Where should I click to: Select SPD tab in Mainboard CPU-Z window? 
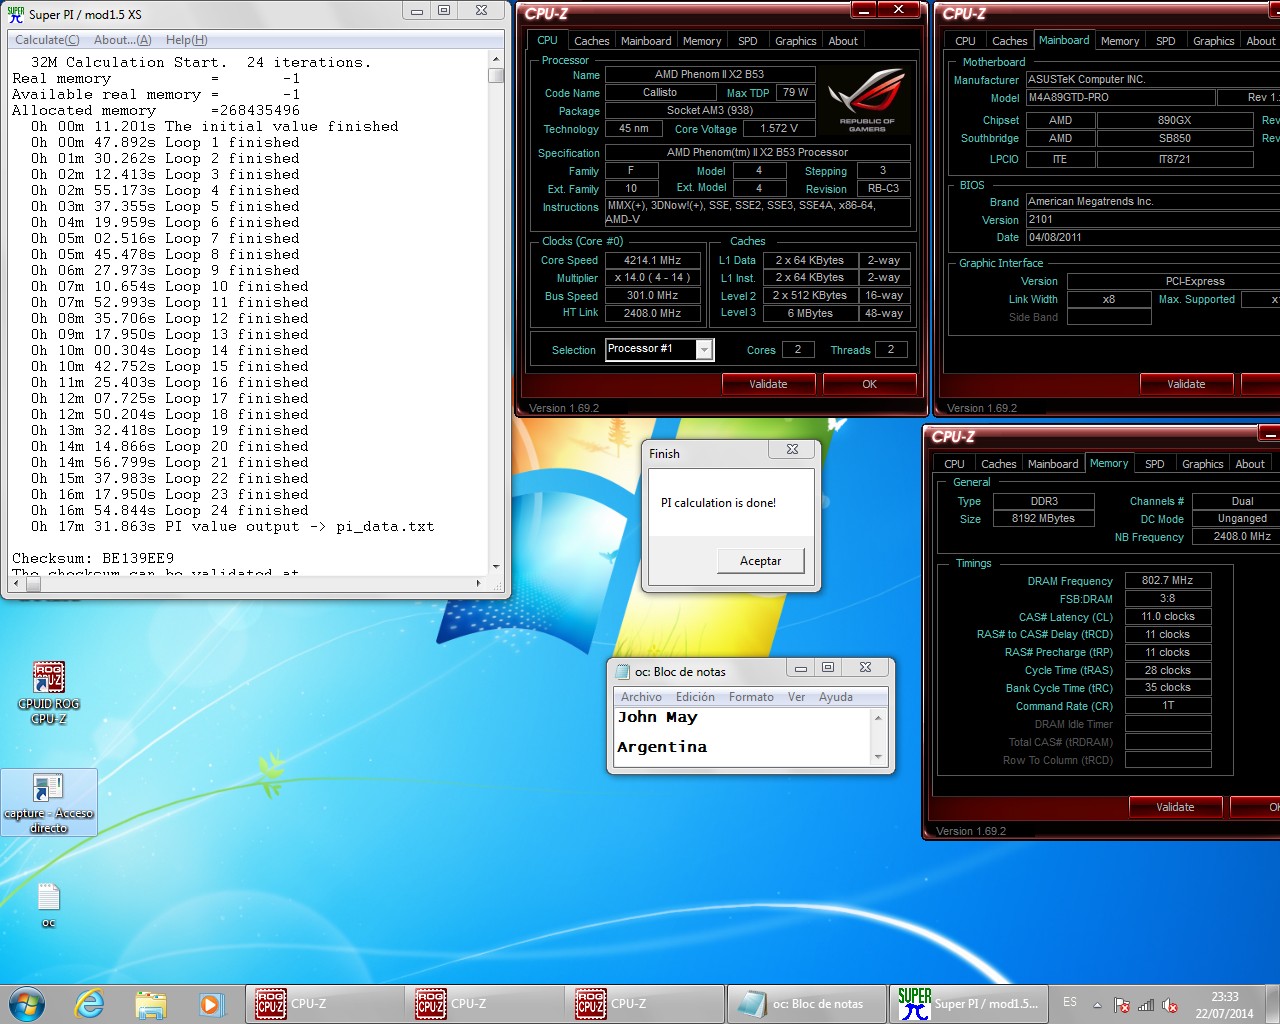[1166, 41]
